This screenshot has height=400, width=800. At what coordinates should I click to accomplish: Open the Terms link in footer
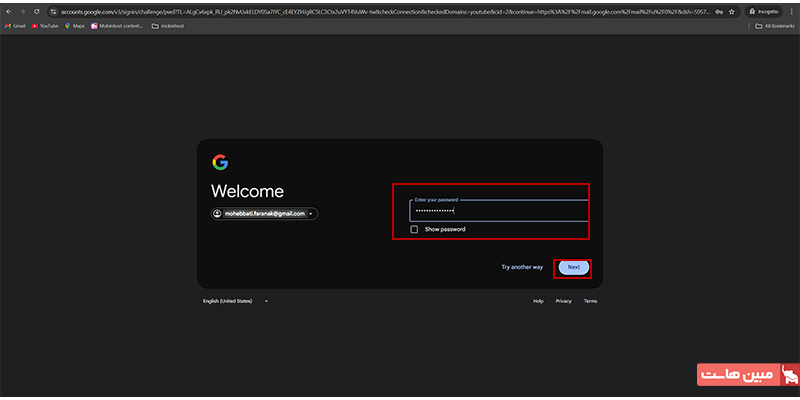click(x=590, y=302)
